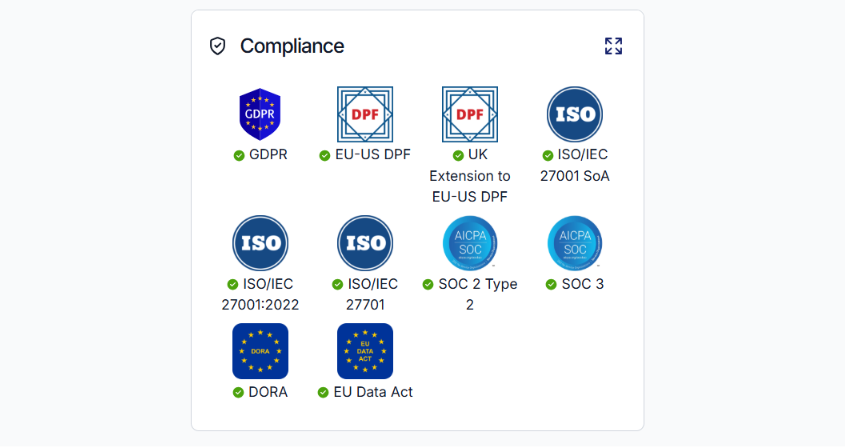Screen dimensions: 845x447
Task: Expand the Compliance panel to fullscreen
Action: 613,46
